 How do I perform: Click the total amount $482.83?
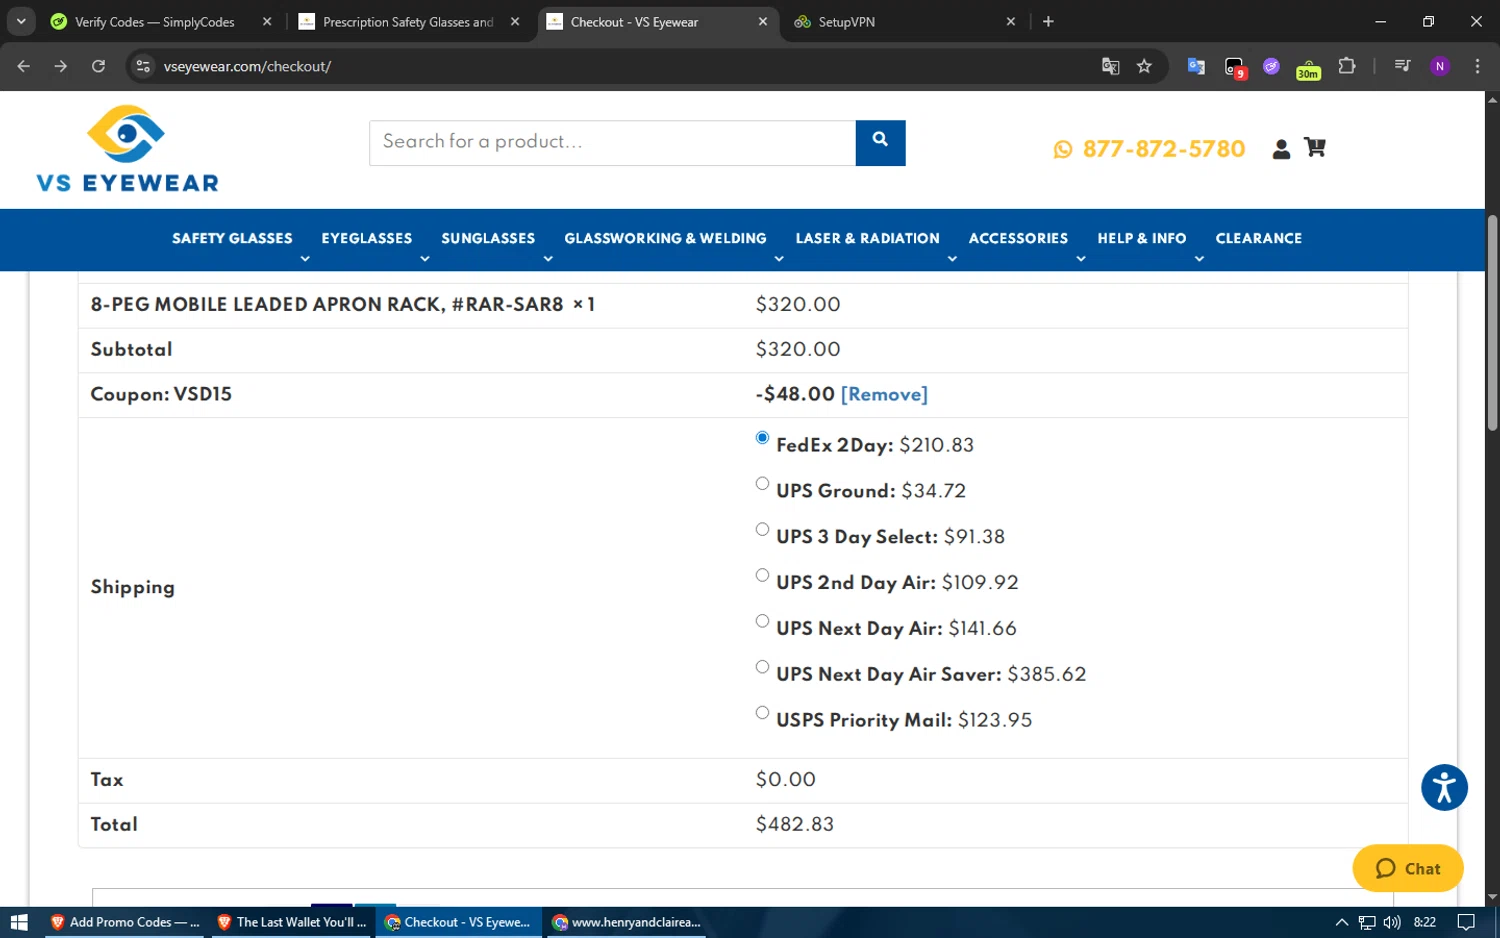795,825
